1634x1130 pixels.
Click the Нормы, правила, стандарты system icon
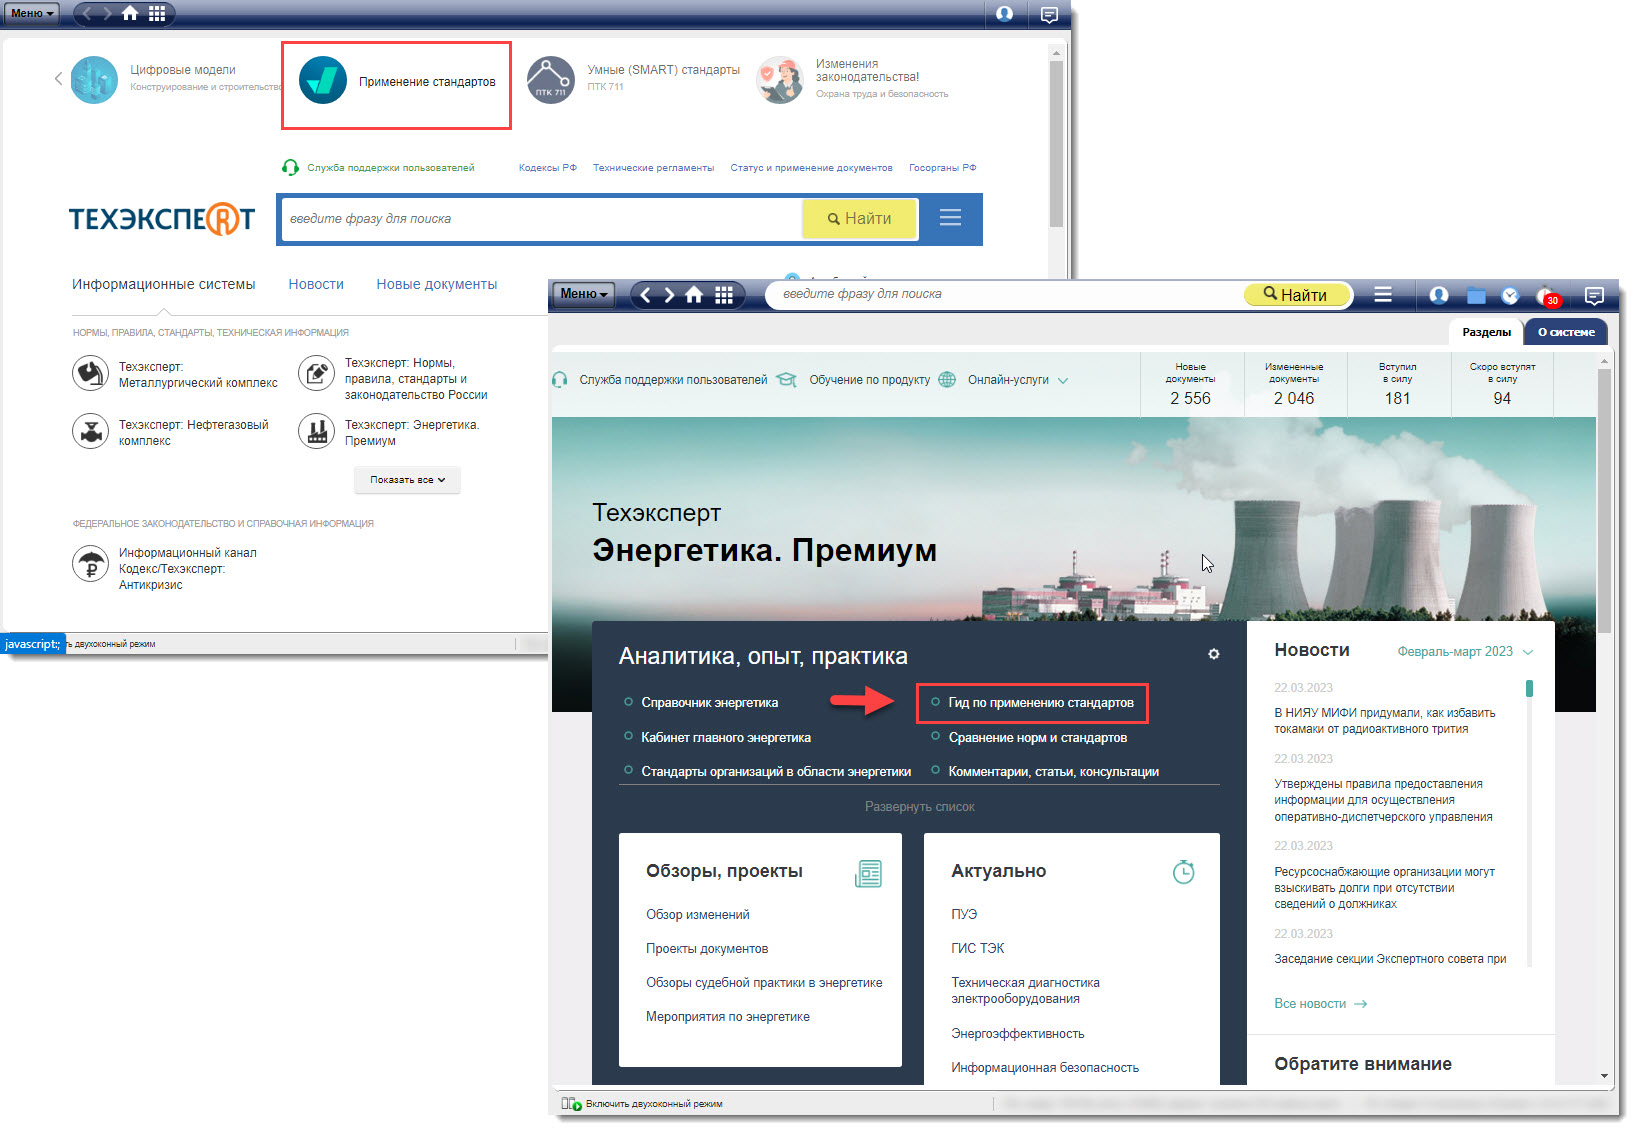tap(316, 374)
